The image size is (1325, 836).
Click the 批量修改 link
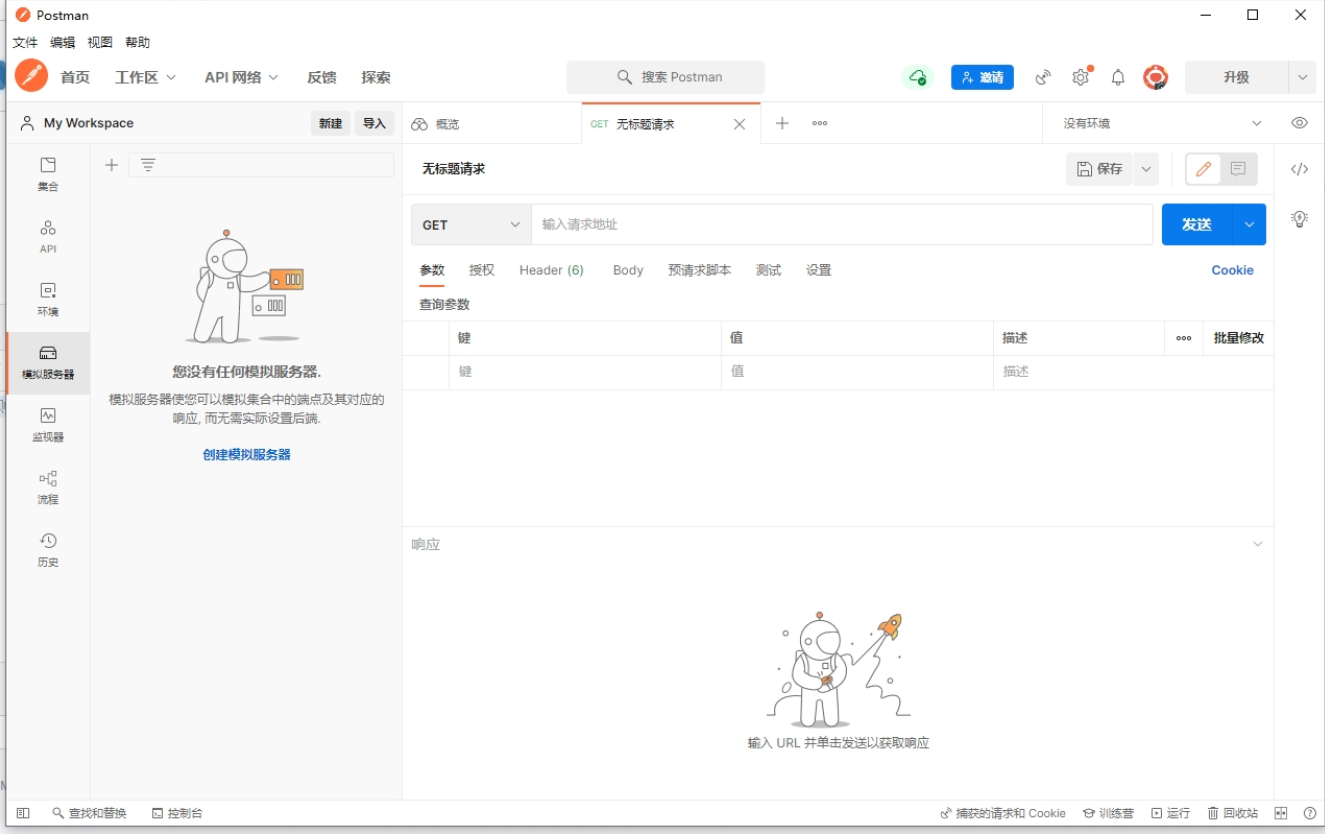(x=1238, y=338)
